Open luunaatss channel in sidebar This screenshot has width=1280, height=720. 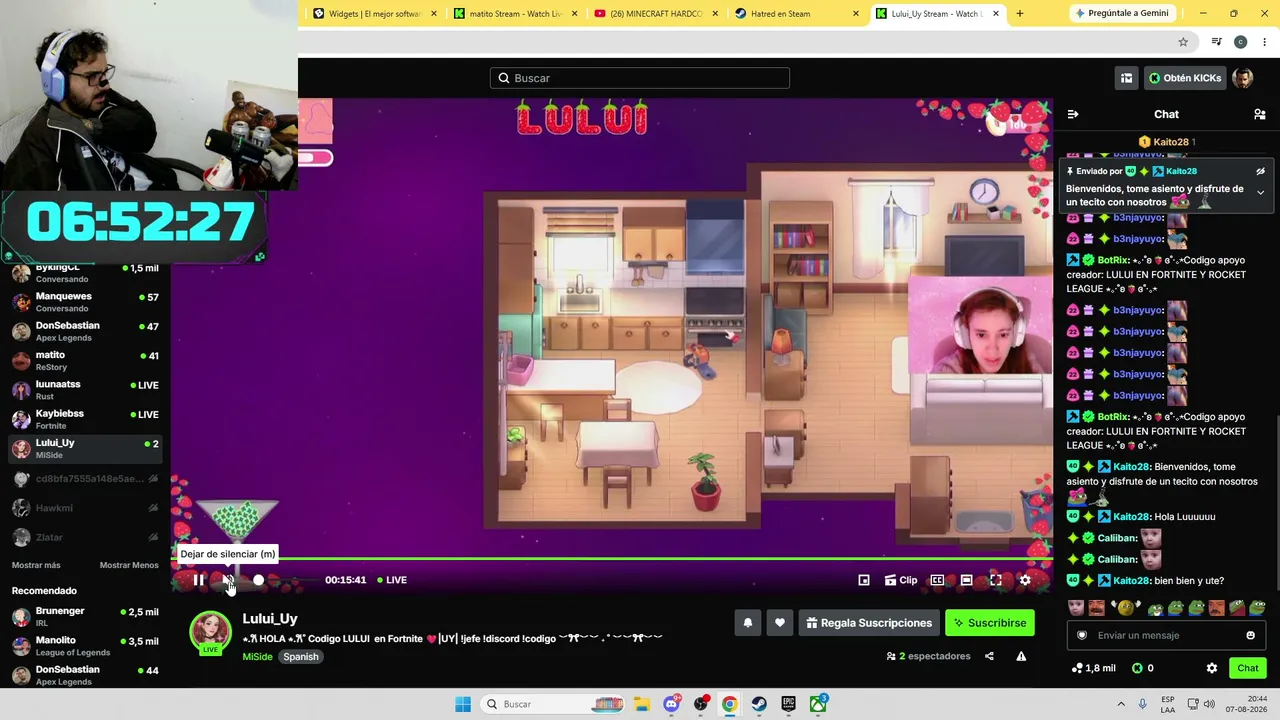[85, 390]
